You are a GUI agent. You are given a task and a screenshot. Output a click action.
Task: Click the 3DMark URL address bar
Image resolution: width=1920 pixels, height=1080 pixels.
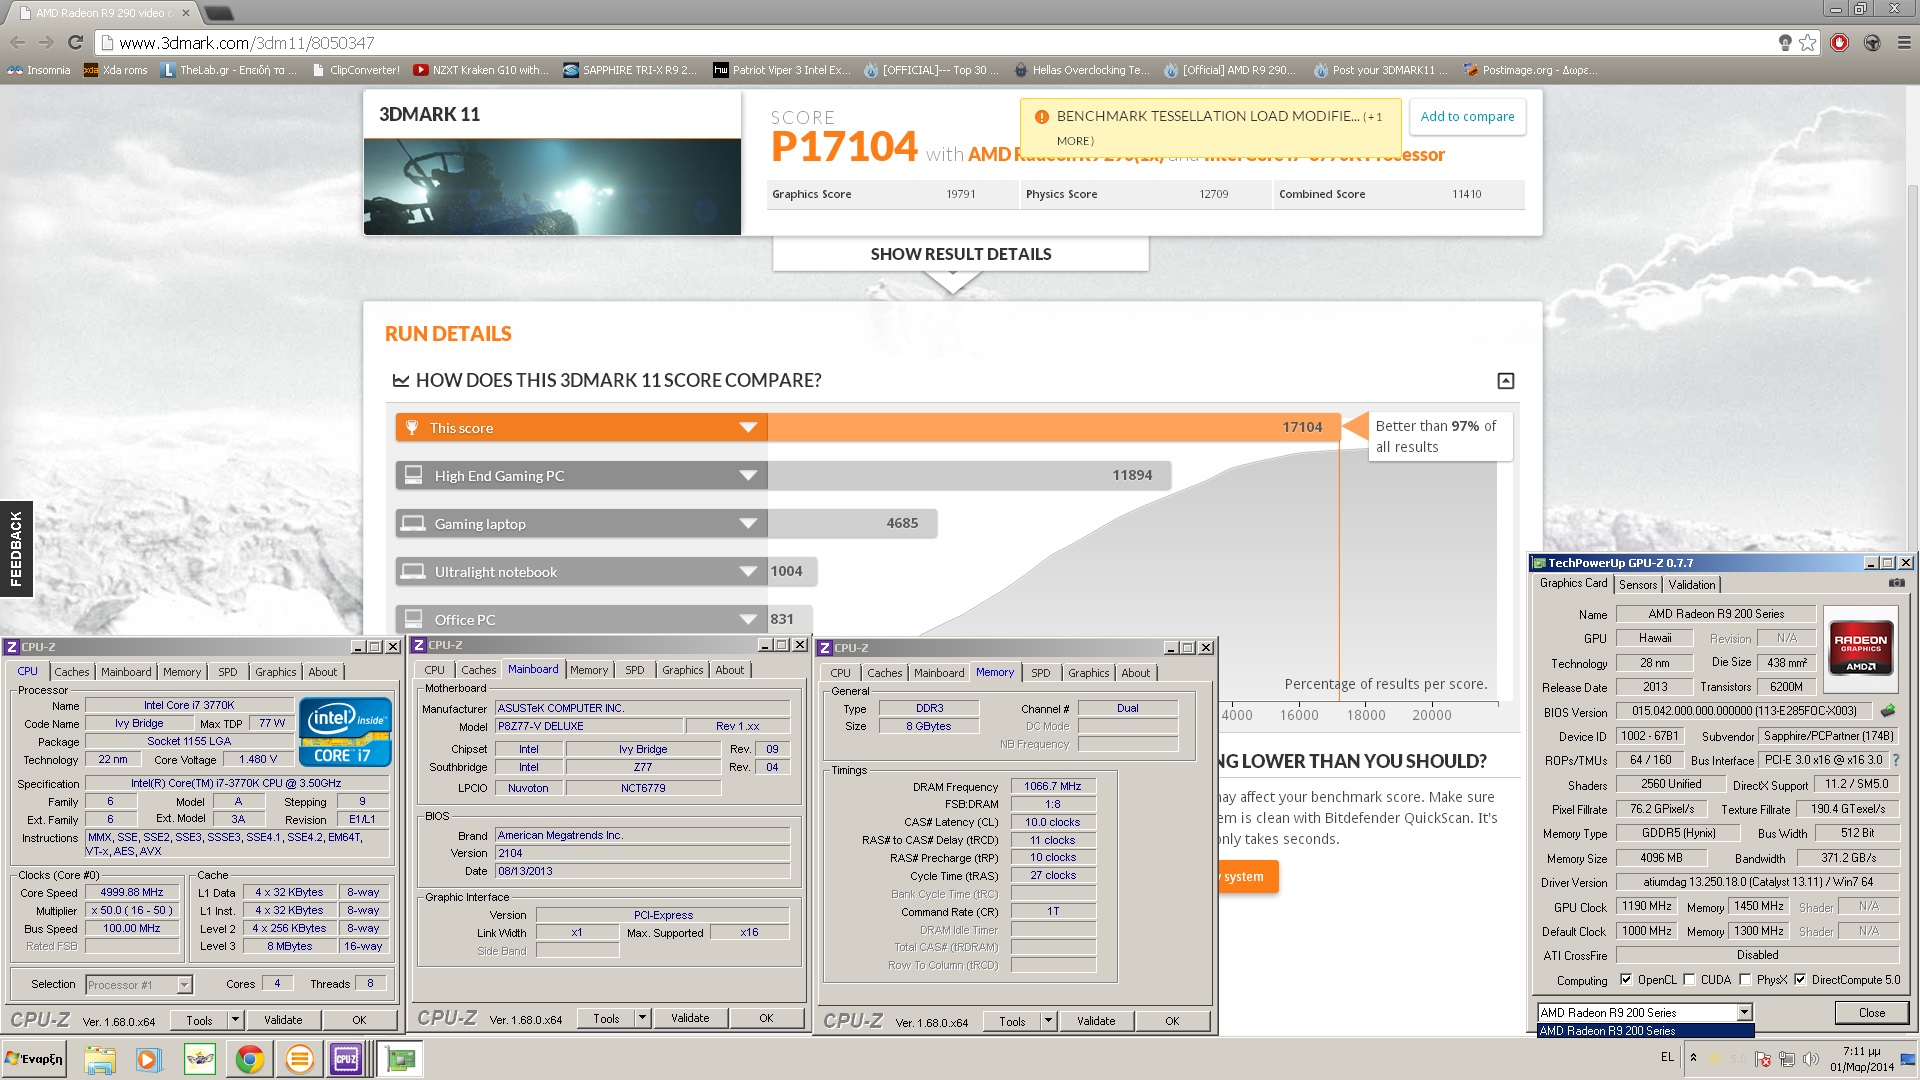point(935,43)
